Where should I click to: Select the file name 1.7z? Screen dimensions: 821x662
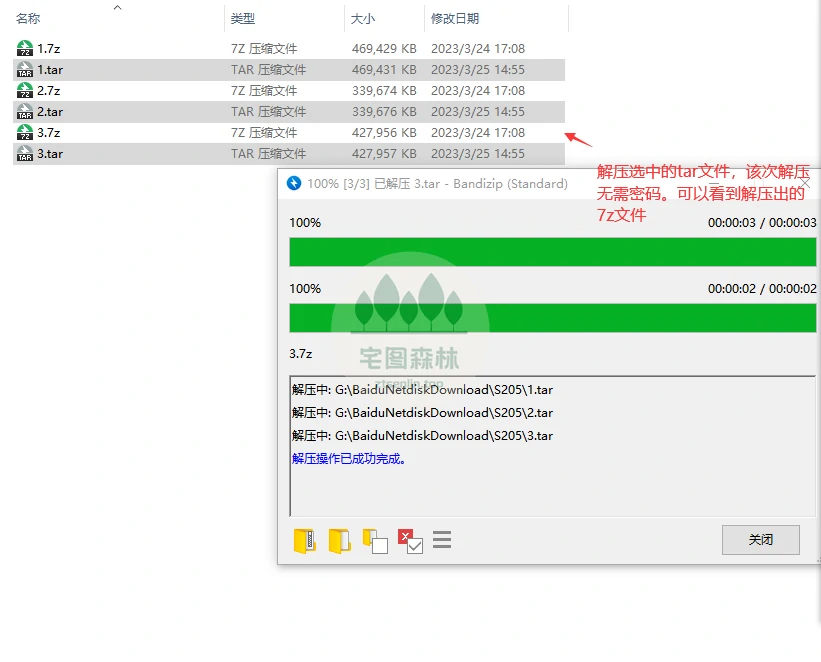click(48, 49)
